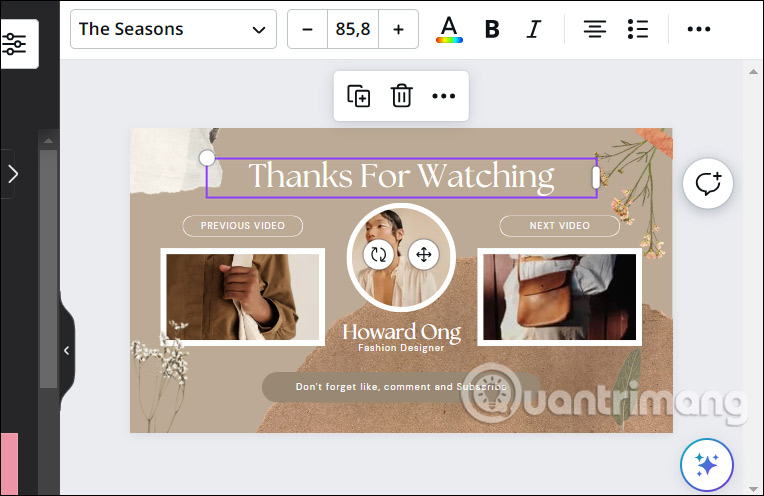
Task: Duplicate the selected element
Action: (359, 95)
